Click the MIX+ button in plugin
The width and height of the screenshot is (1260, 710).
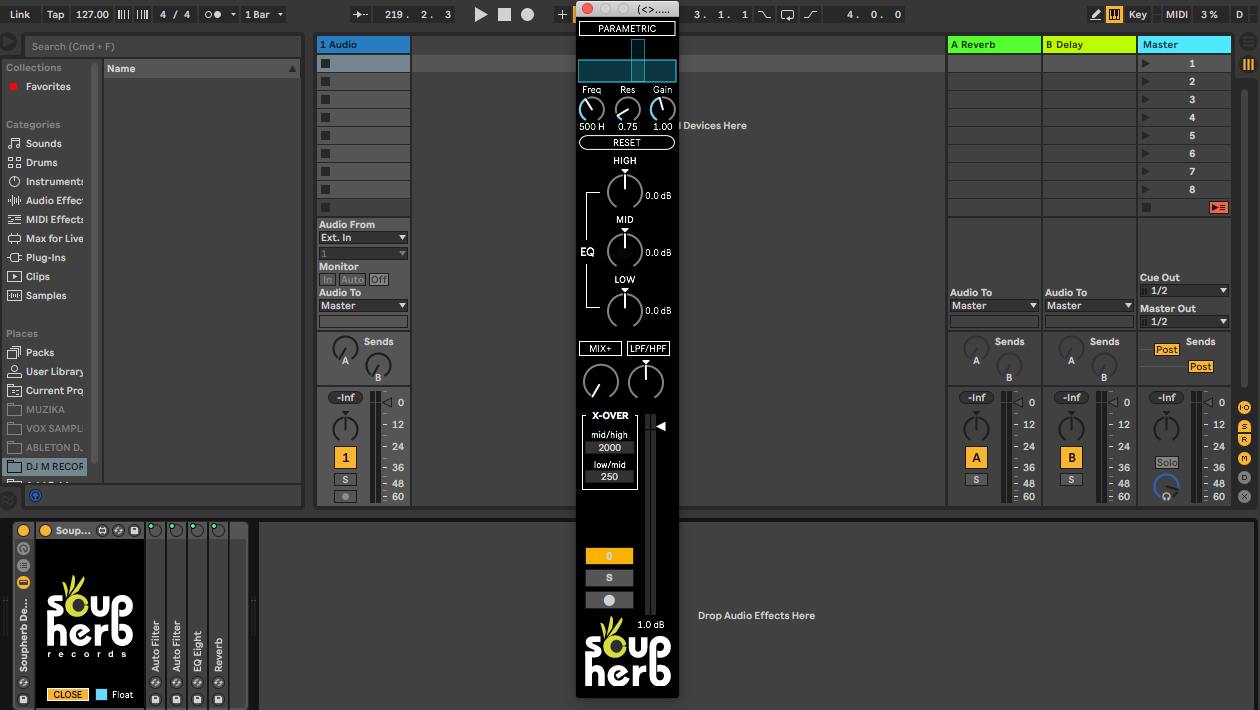pyautogui.click(x=600, y=349)
